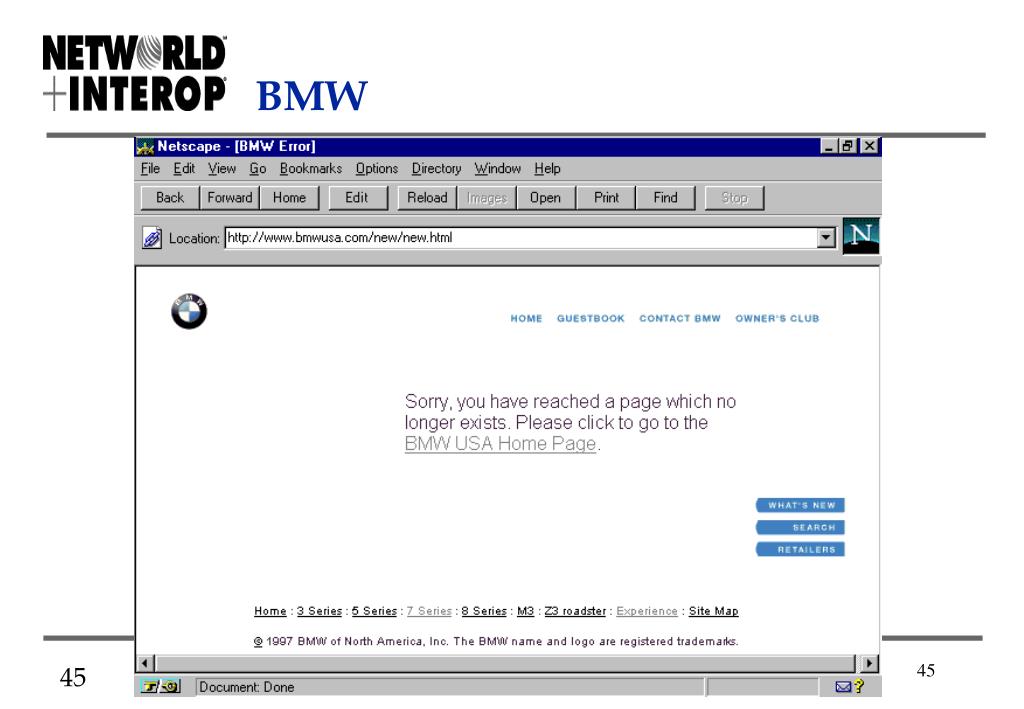Click the WHAT'S NEW blue button
Viewport: 1024px width, 709px height.
800,505
